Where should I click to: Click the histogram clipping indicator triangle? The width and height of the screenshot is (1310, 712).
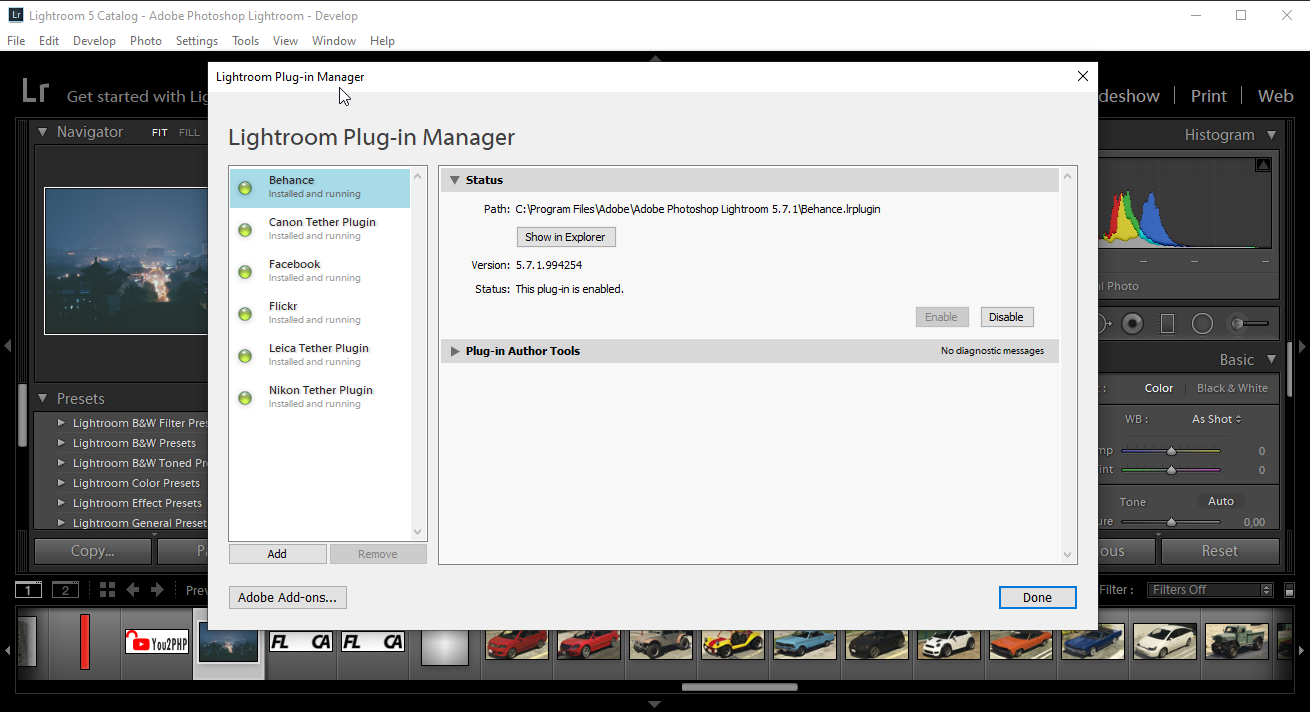[1263, 165]
